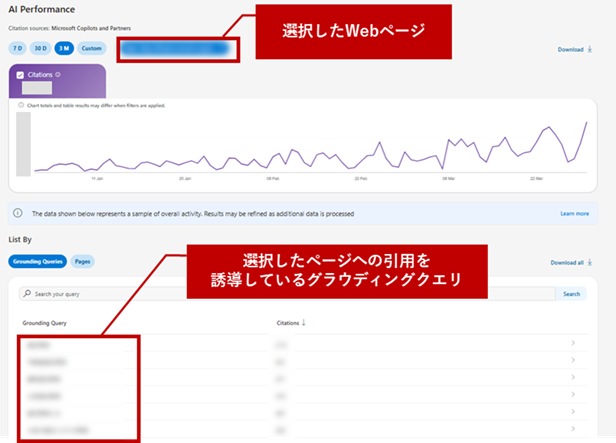
Task: Click the blurred selected web page filter
Action: pyautogui.click(x=177, y=47)
